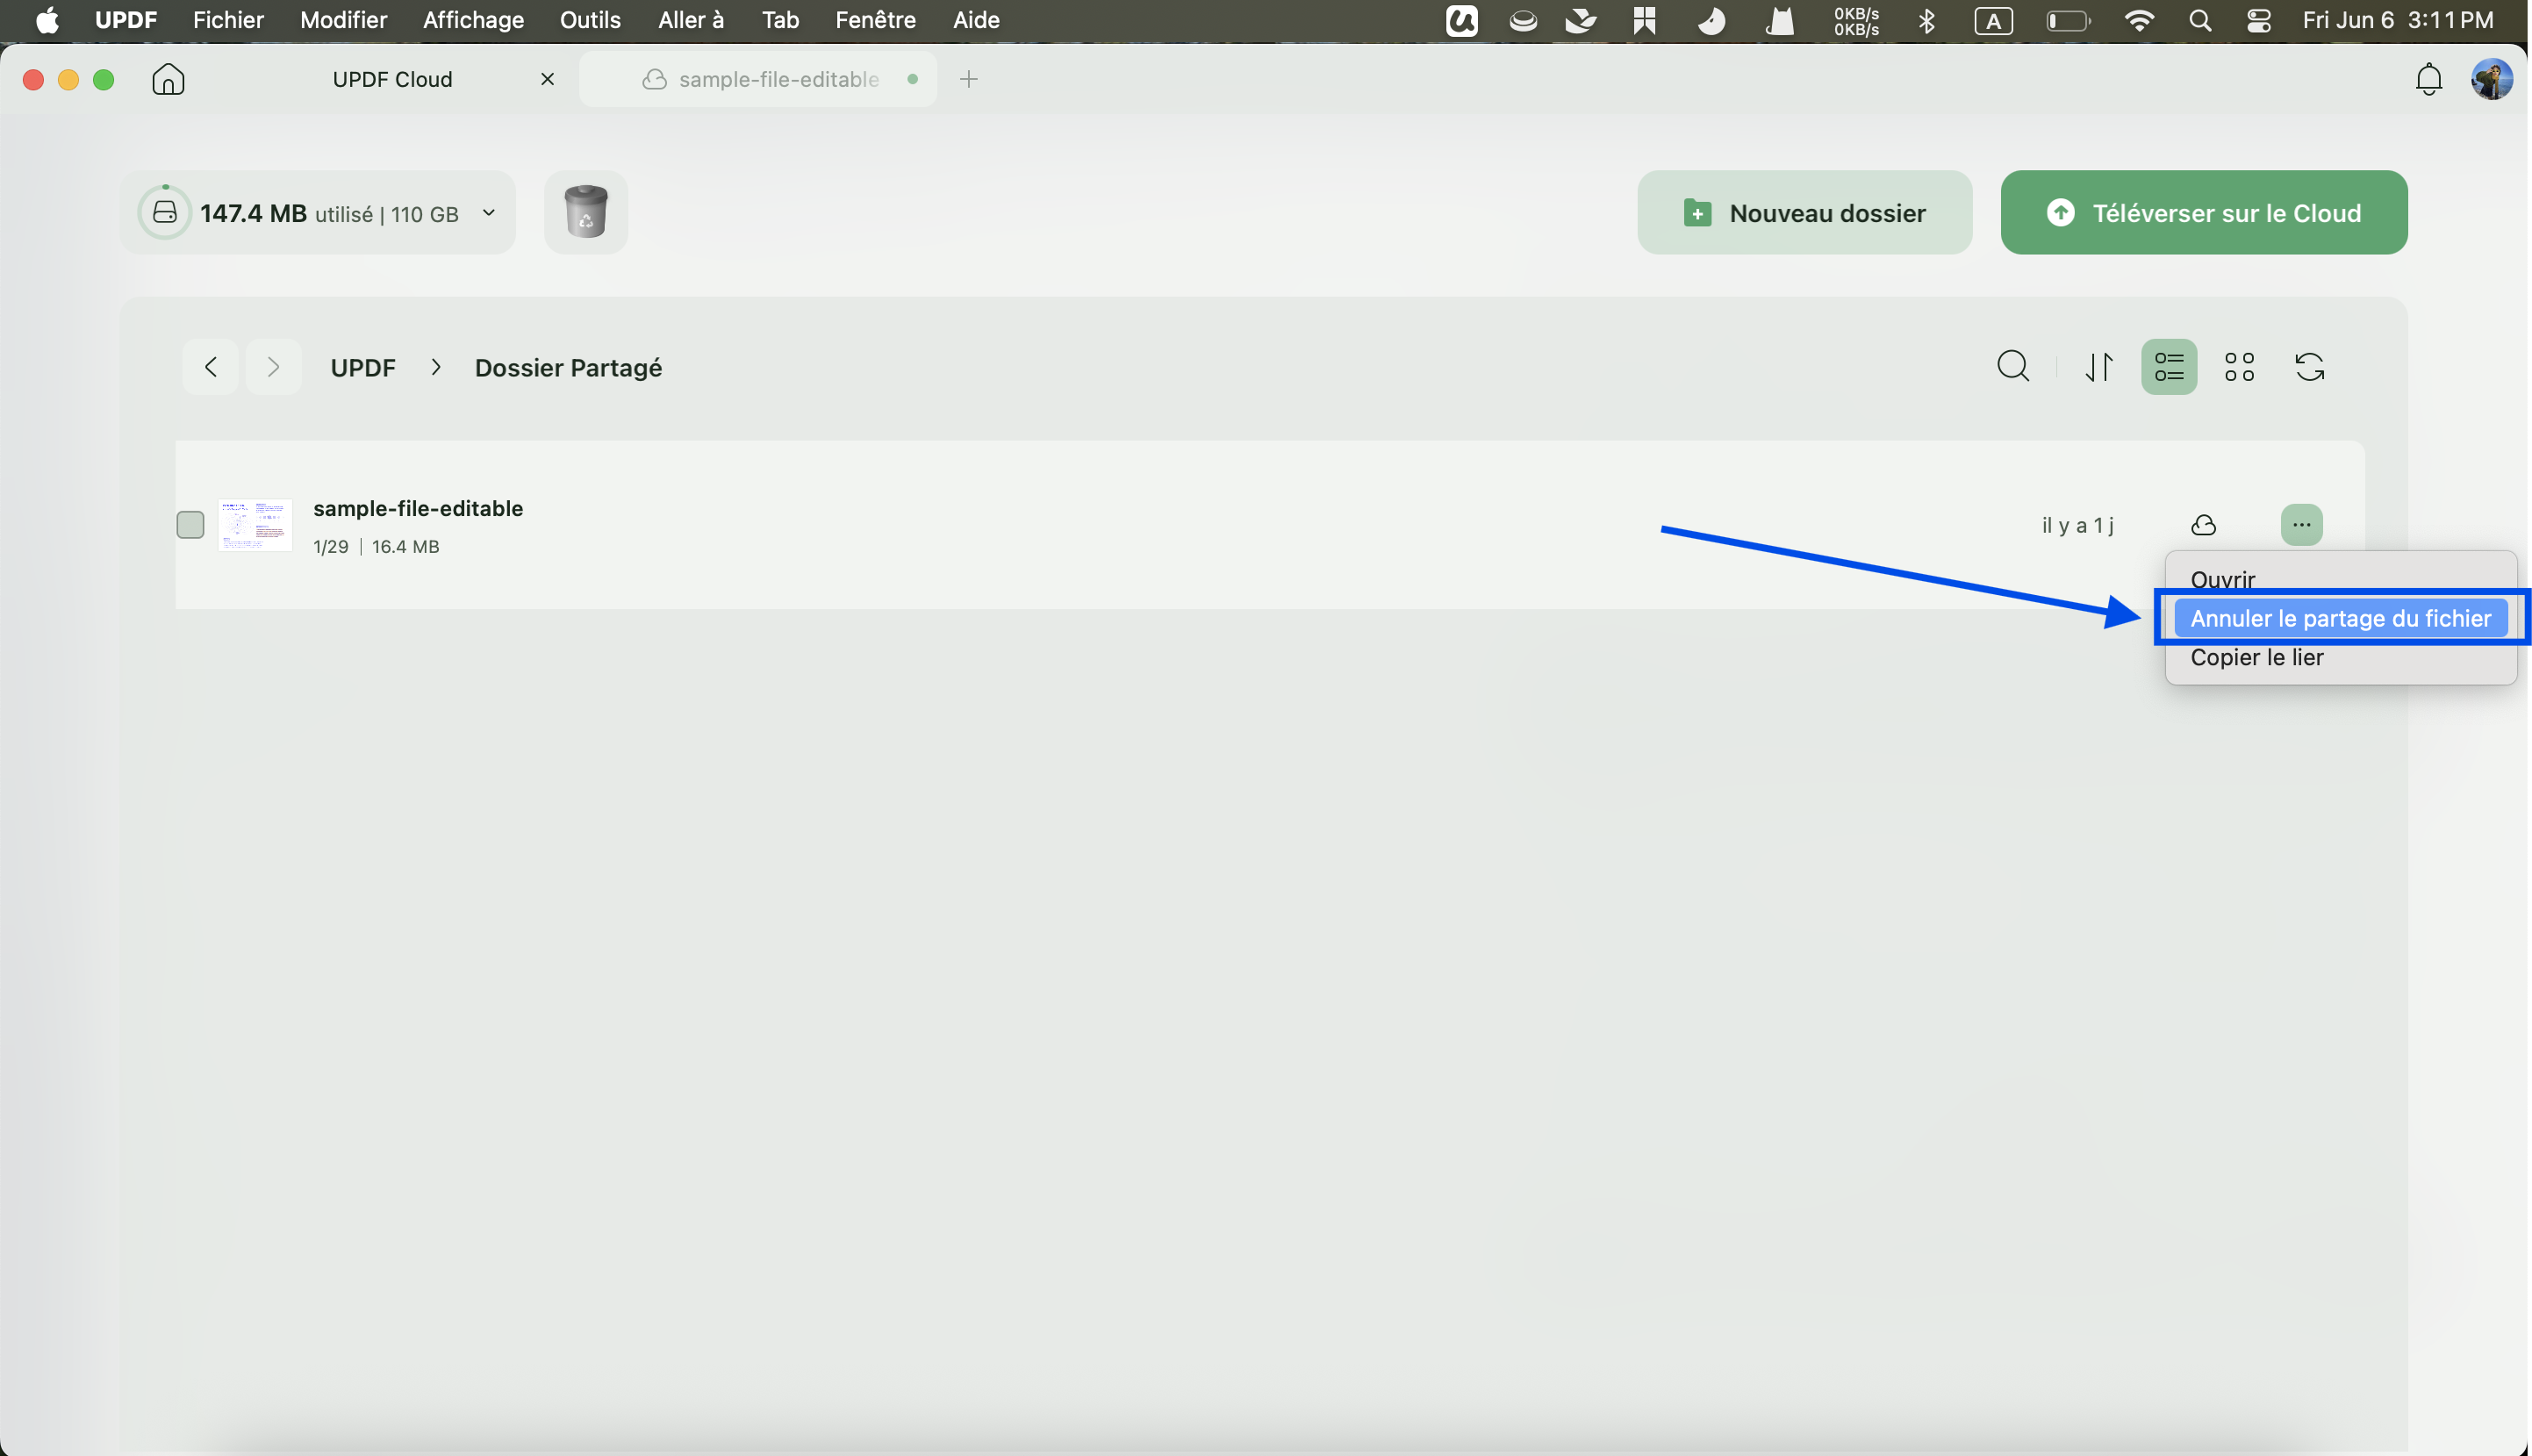This screenshot has width=2532, height=1456.
Task: Open the Aide menu
Action: pos(976,20)
